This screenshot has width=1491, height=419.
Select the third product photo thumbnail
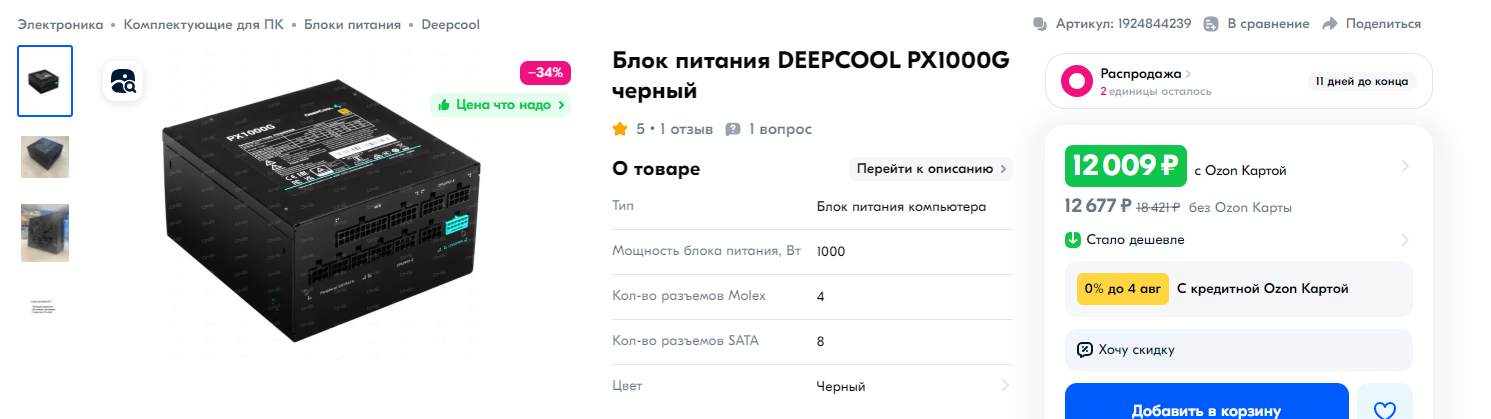45,233
